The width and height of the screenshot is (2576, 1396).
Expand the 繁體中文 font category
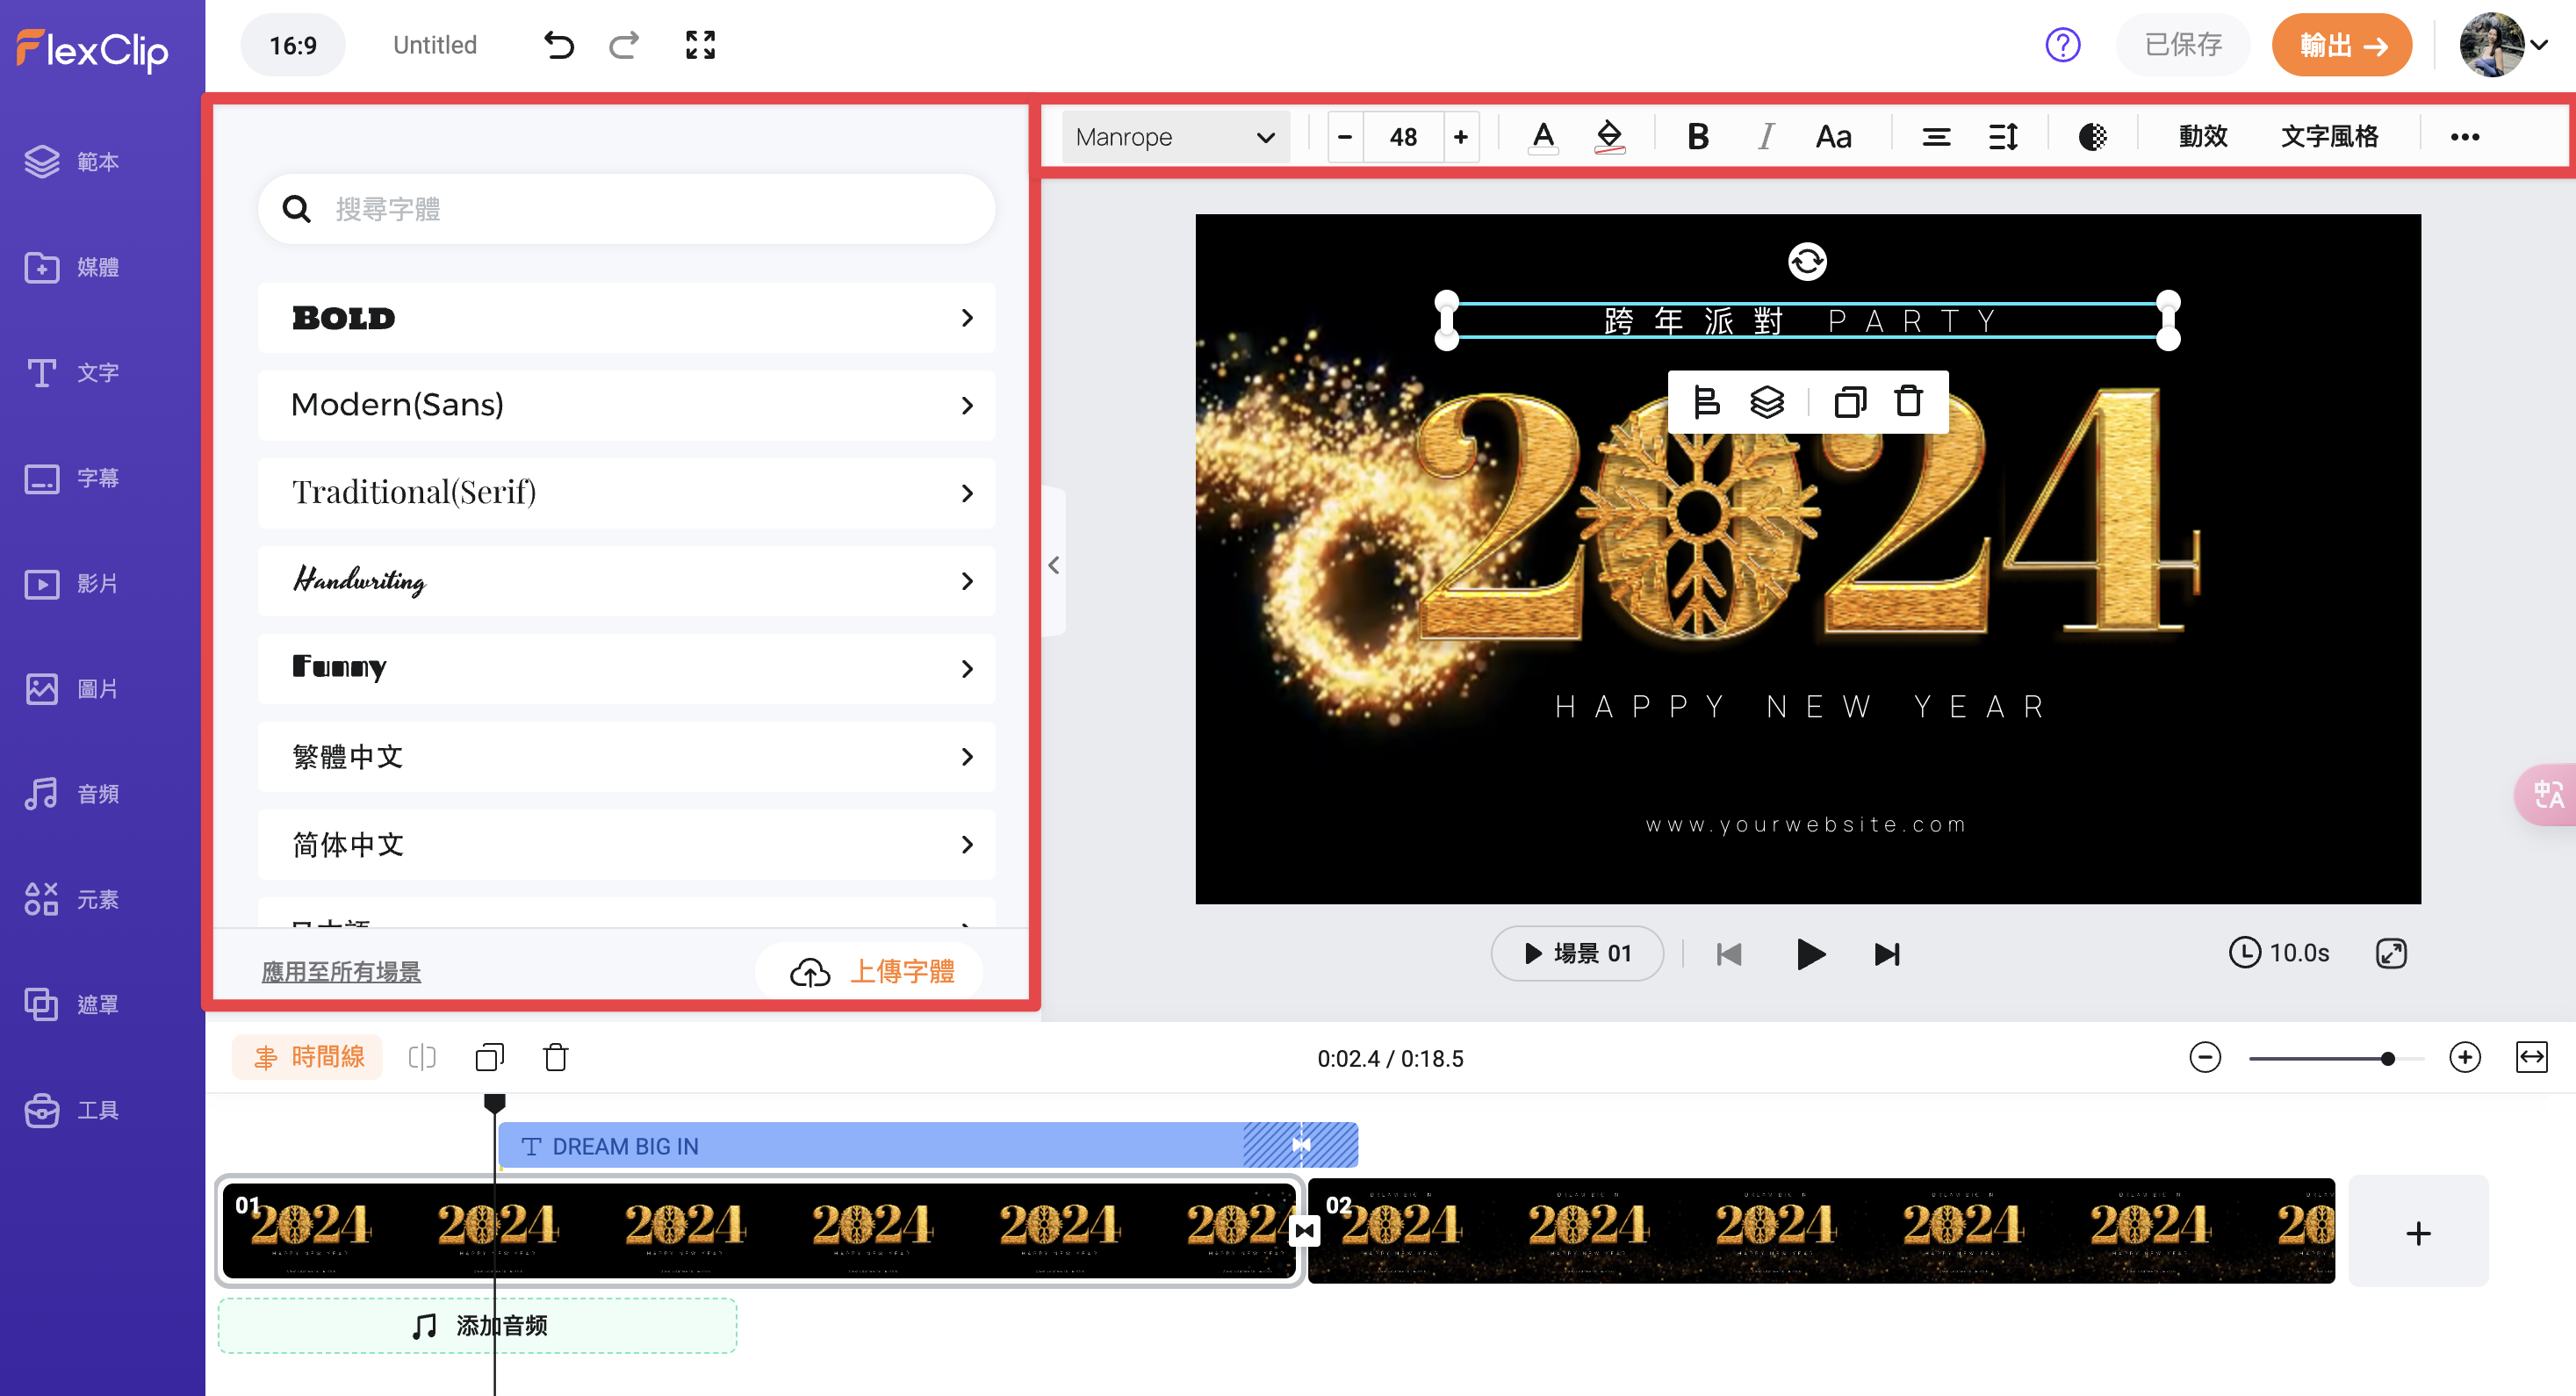pyautogui.click(x=626, y=756)
